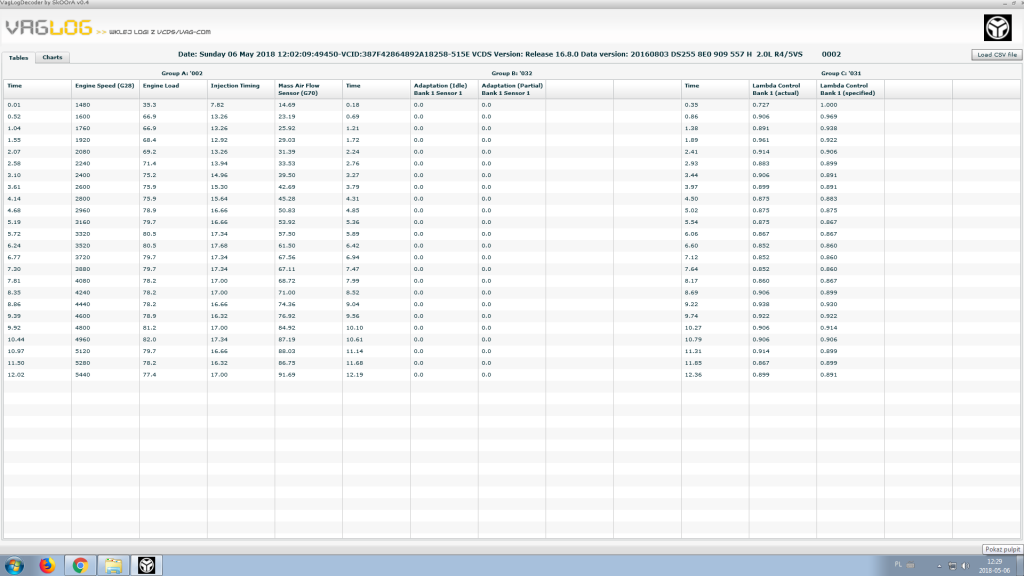This screenshot has height=576, width=1024.
Task: Select injection timing cell 17.68
Action: 219,246
